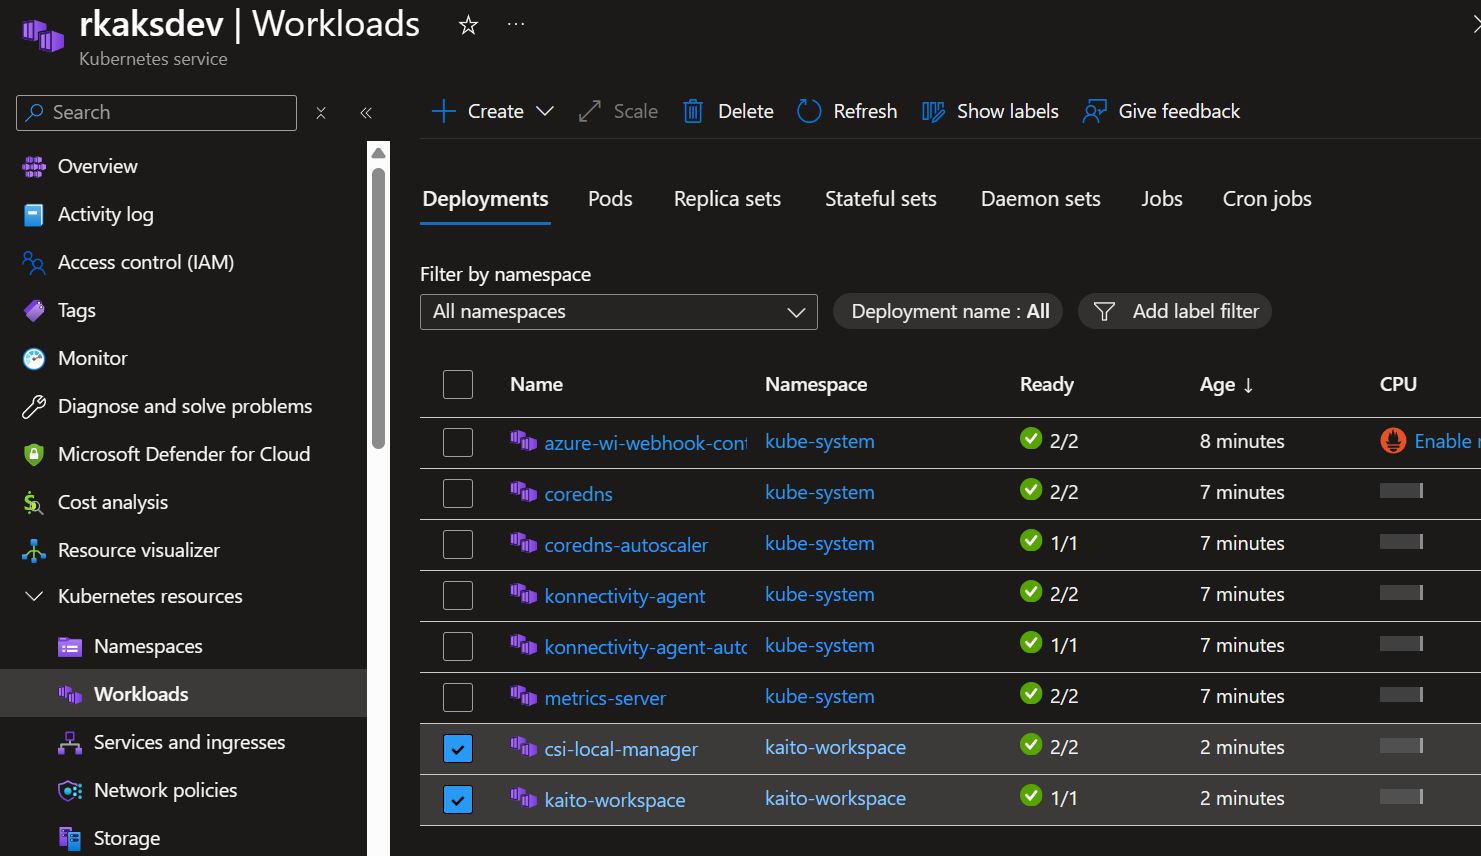
Task: Collapse the Kubernetes resources section
Action: (x=34, y=596)
